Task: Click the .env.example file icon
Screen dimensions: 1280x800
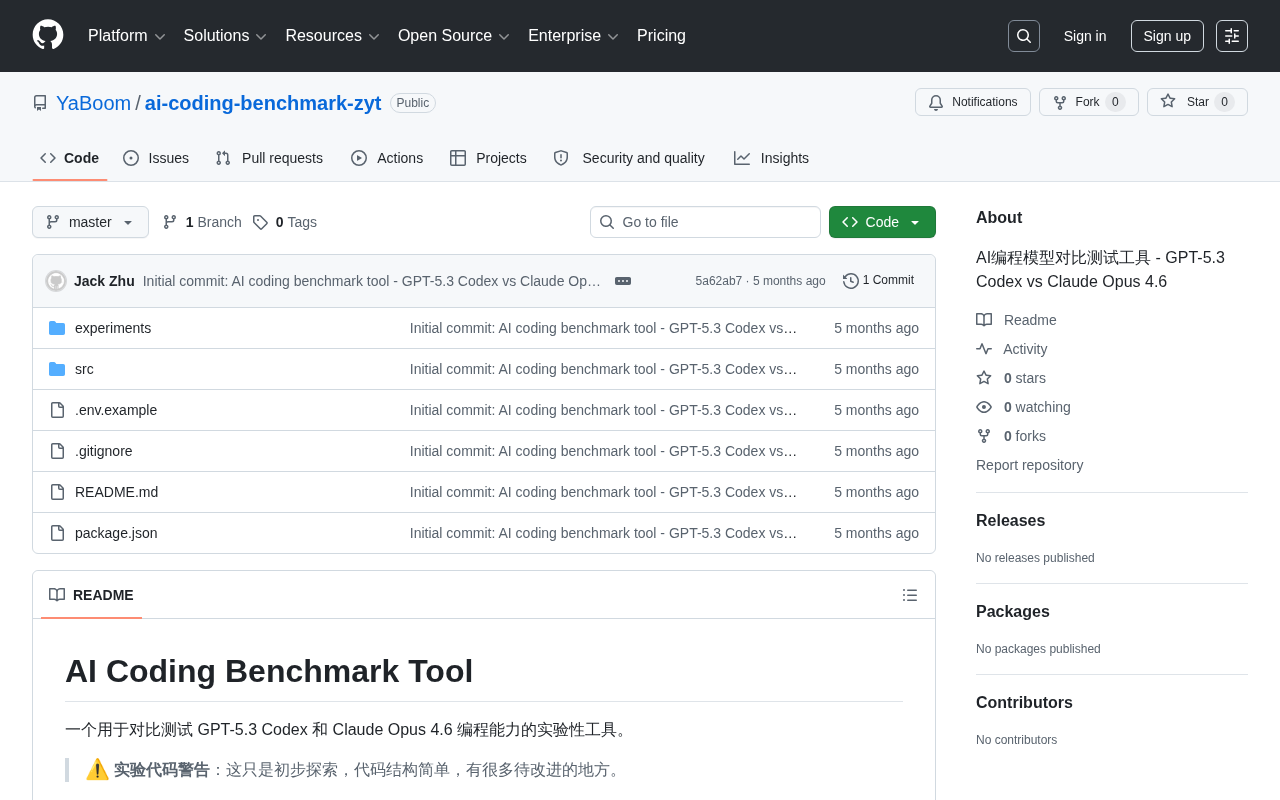Action: coord(57,410)
